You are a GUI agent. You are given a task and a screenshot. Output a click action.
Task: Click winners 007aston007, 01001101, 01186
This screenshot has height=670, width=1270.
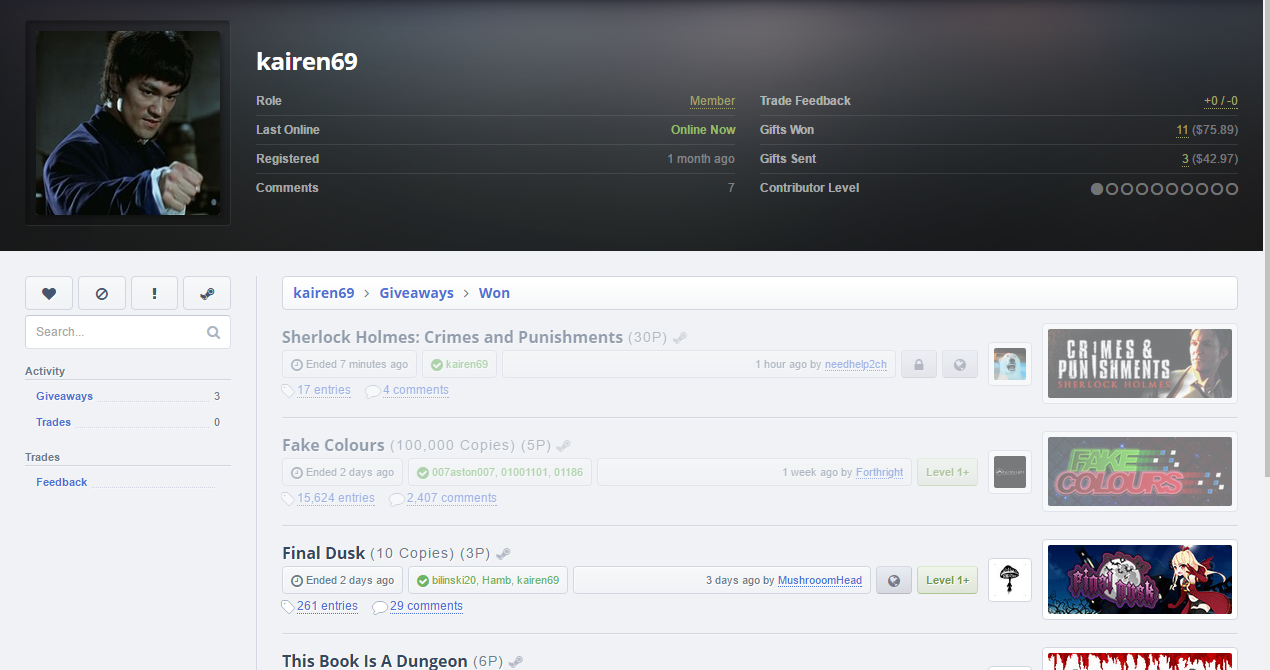507,473
